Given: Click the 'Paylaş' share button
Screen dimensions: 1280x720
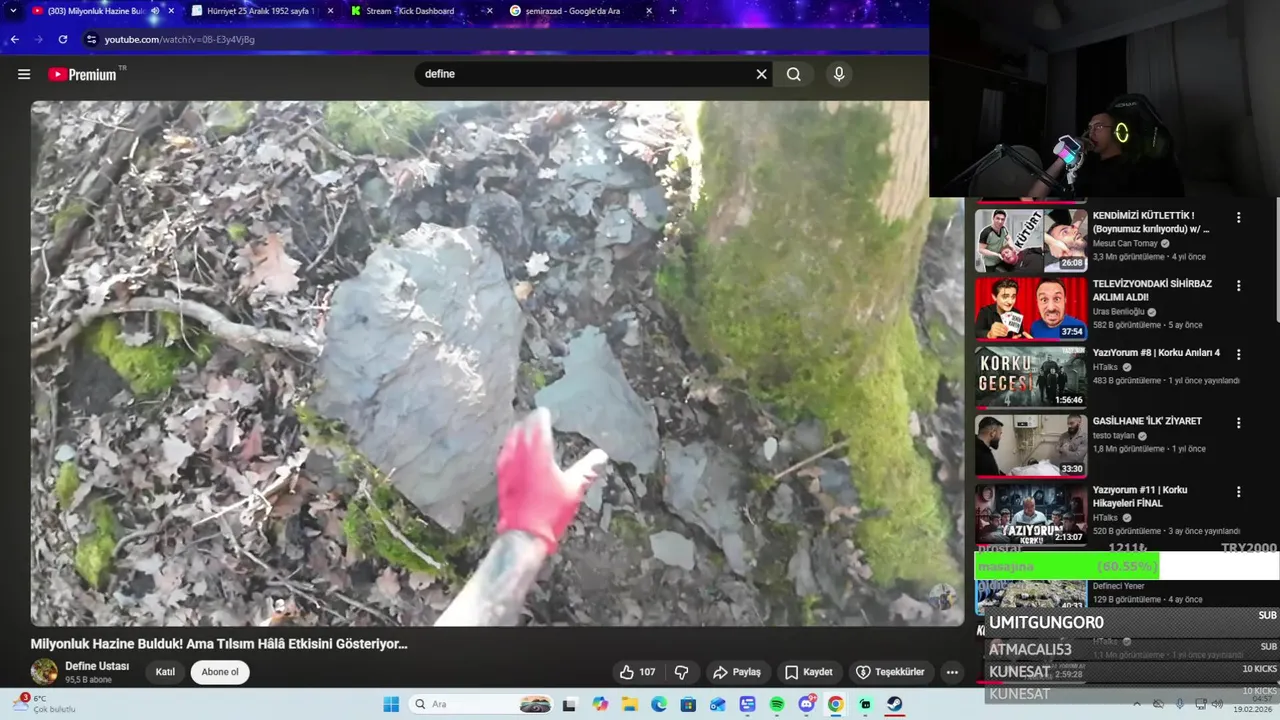Looking at the screenshot, I should [736, 672].
